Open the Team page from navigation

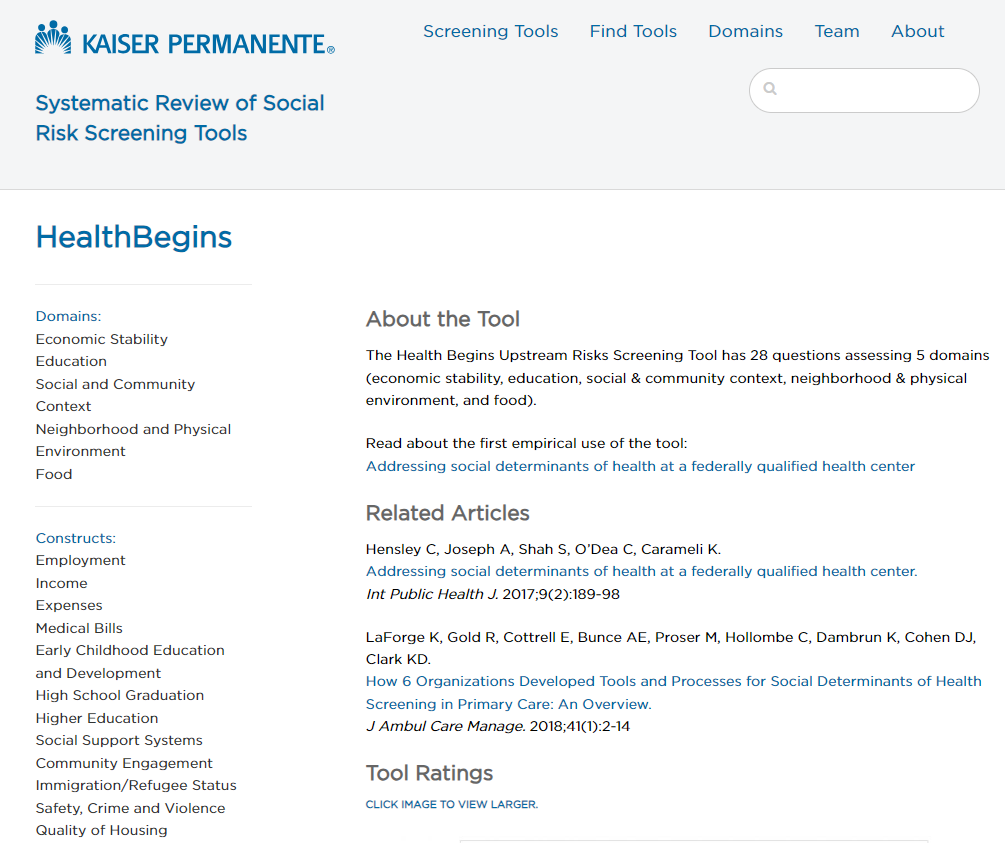(x=836, y=31)
